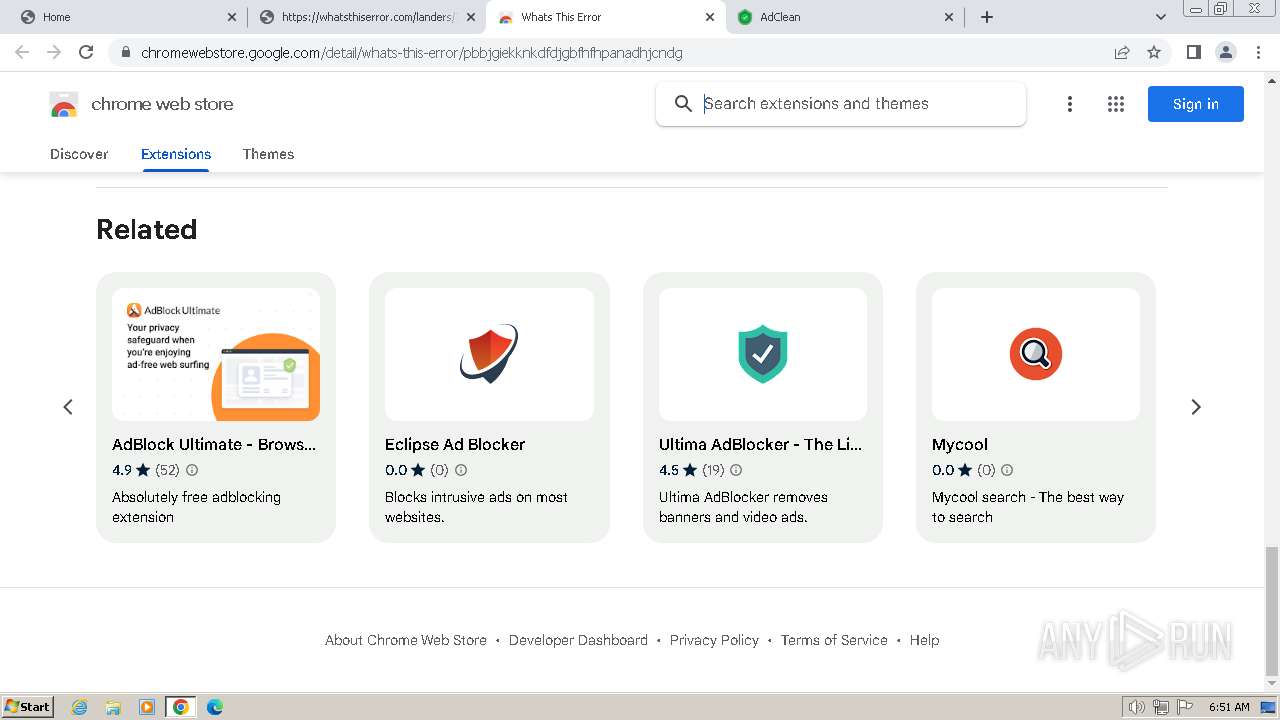
Task: Click info icon next to Mycool rating
Action: tap(1007, 470)
